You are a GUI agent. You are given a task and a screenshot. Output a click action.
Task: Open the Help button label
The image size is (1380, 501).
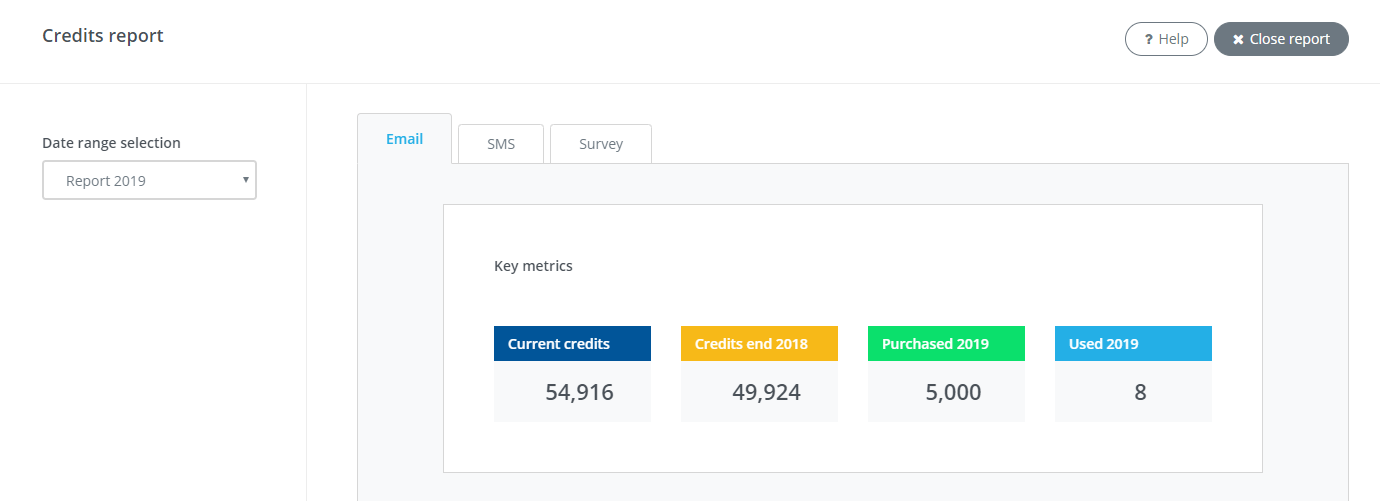1173,39
